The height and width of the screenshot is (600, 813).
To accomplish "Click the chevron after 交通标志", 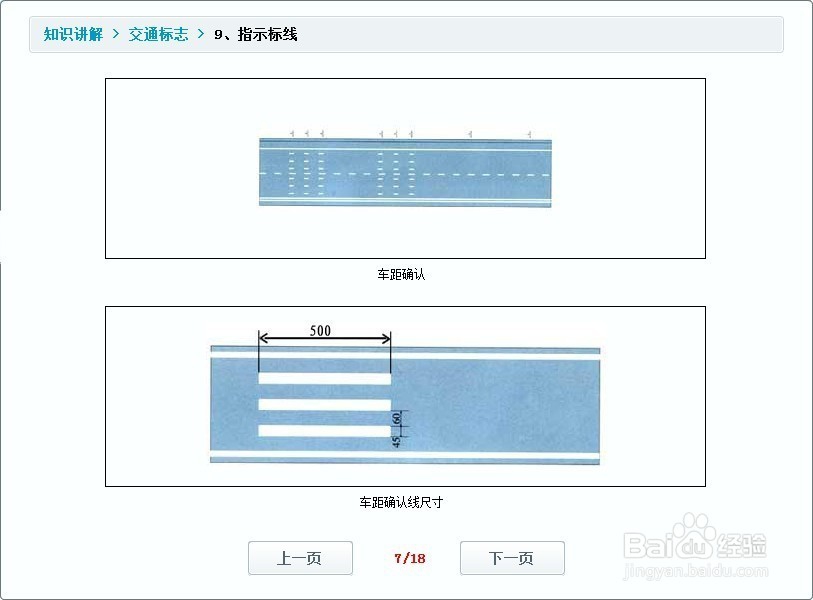I will pos(201,34).
